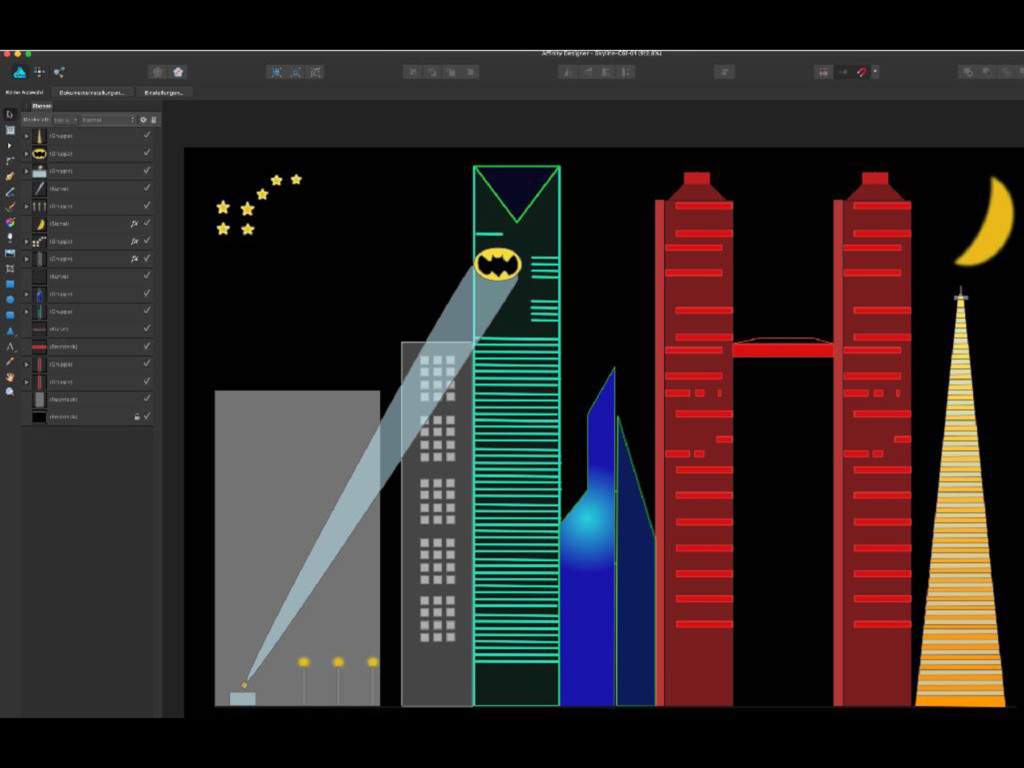Toggle visibility of the black locked Rechteck layer
This screenshot has width=1024, height=768.
pos(147,416)
